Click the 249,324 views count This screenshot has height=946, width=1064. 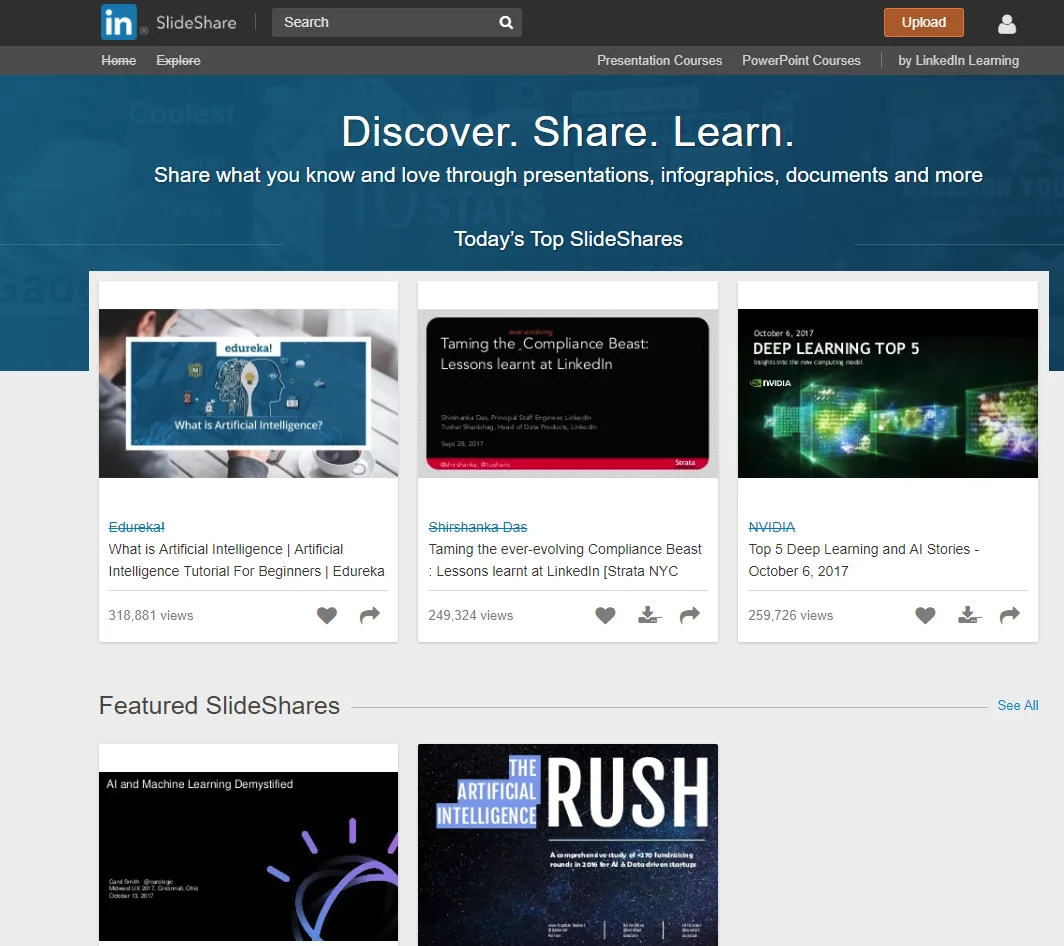pos(470,616)
